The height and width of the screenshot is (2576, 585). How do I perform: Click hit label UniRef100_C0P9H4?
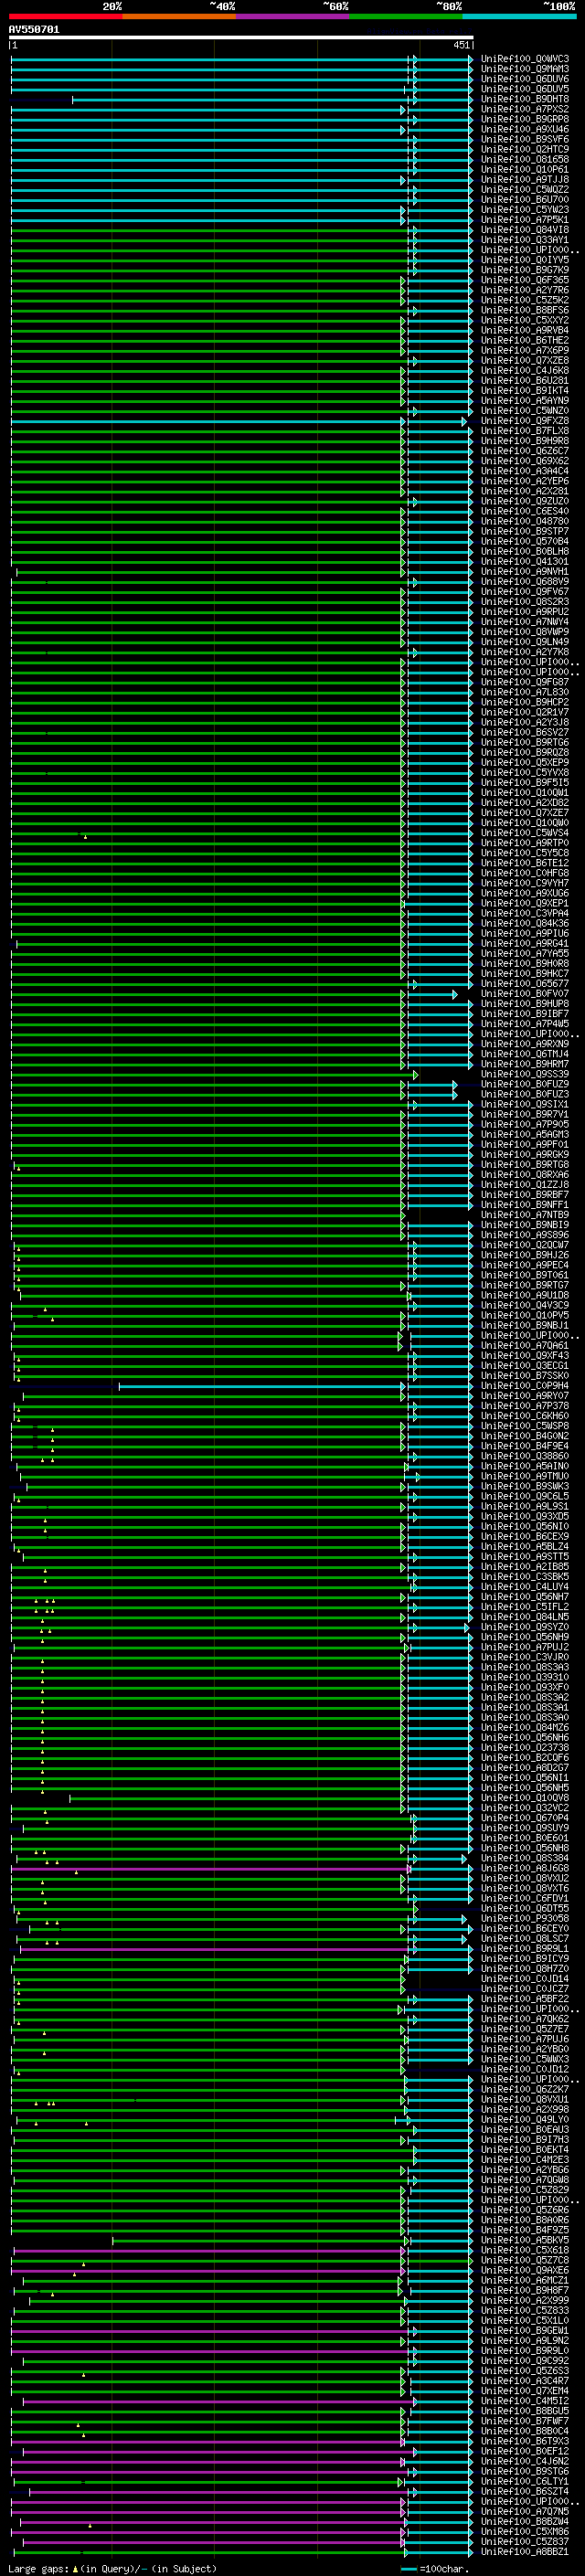525,1386
